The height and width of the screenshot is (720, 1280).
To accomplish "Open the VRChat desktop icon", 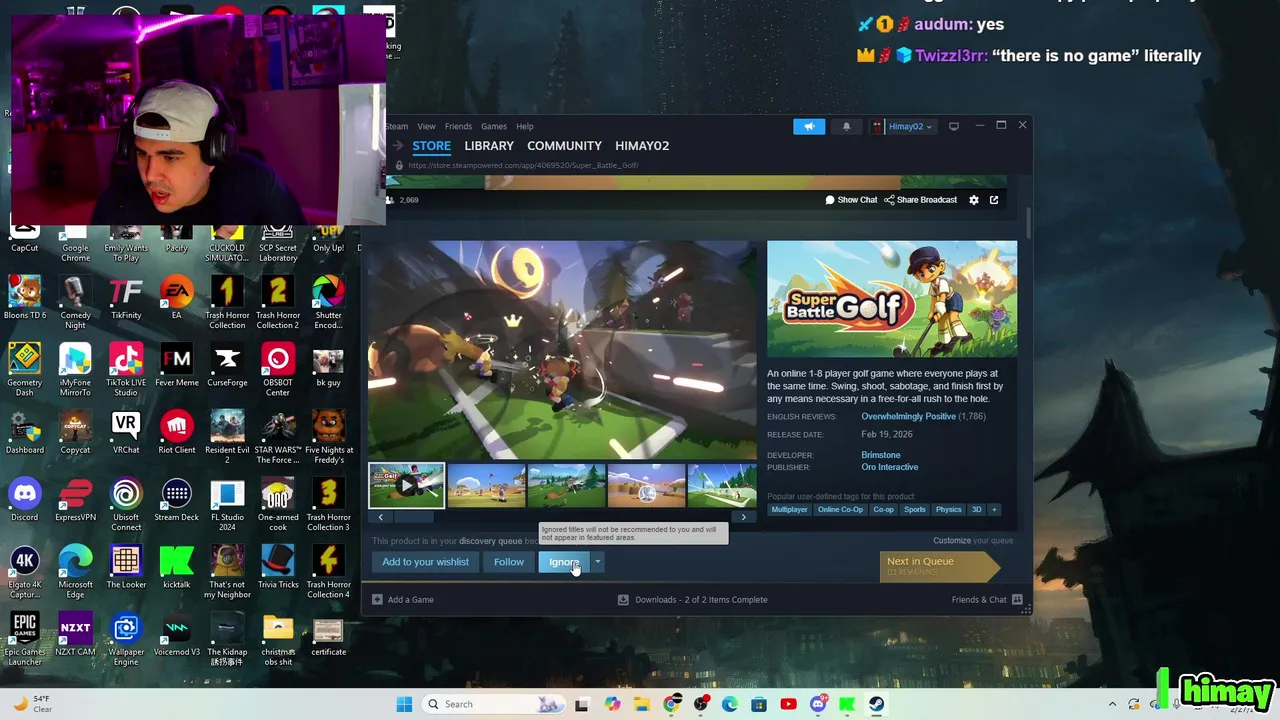I will tap(126, 432).
